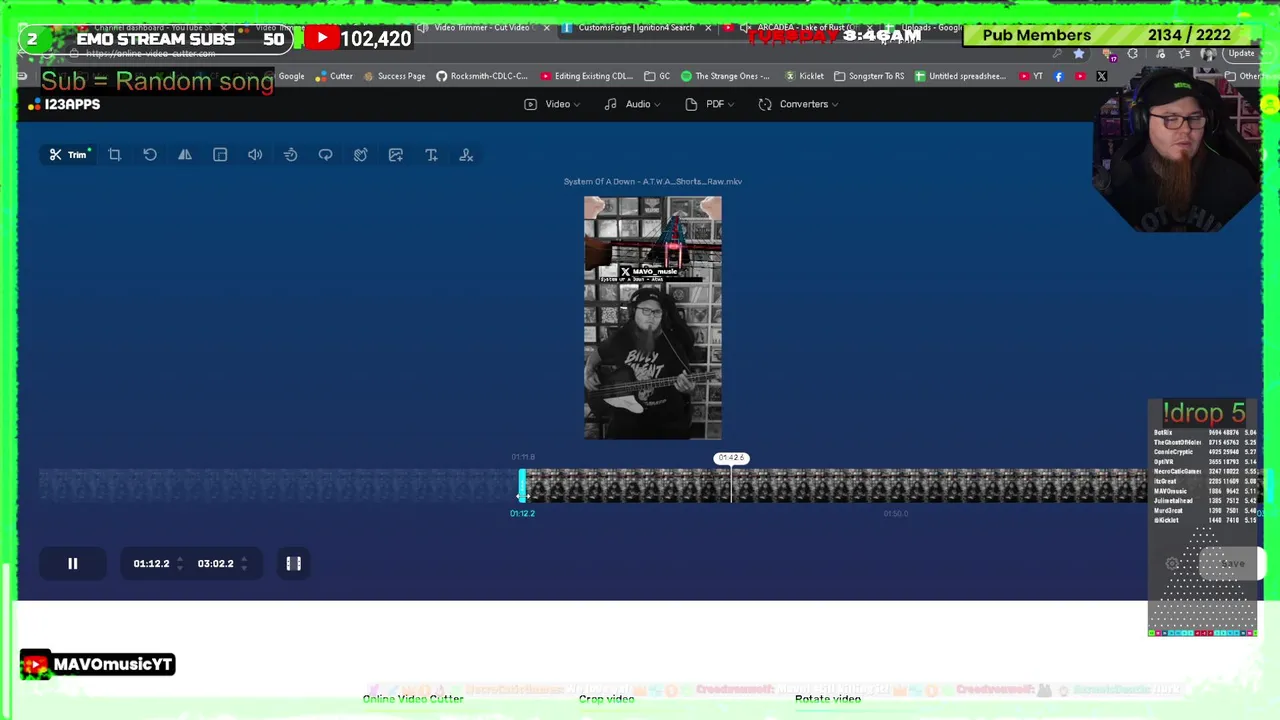
Task: Open the browser extensions puzzle icon
Action: pyautogui.click(x=1133, y=54)
